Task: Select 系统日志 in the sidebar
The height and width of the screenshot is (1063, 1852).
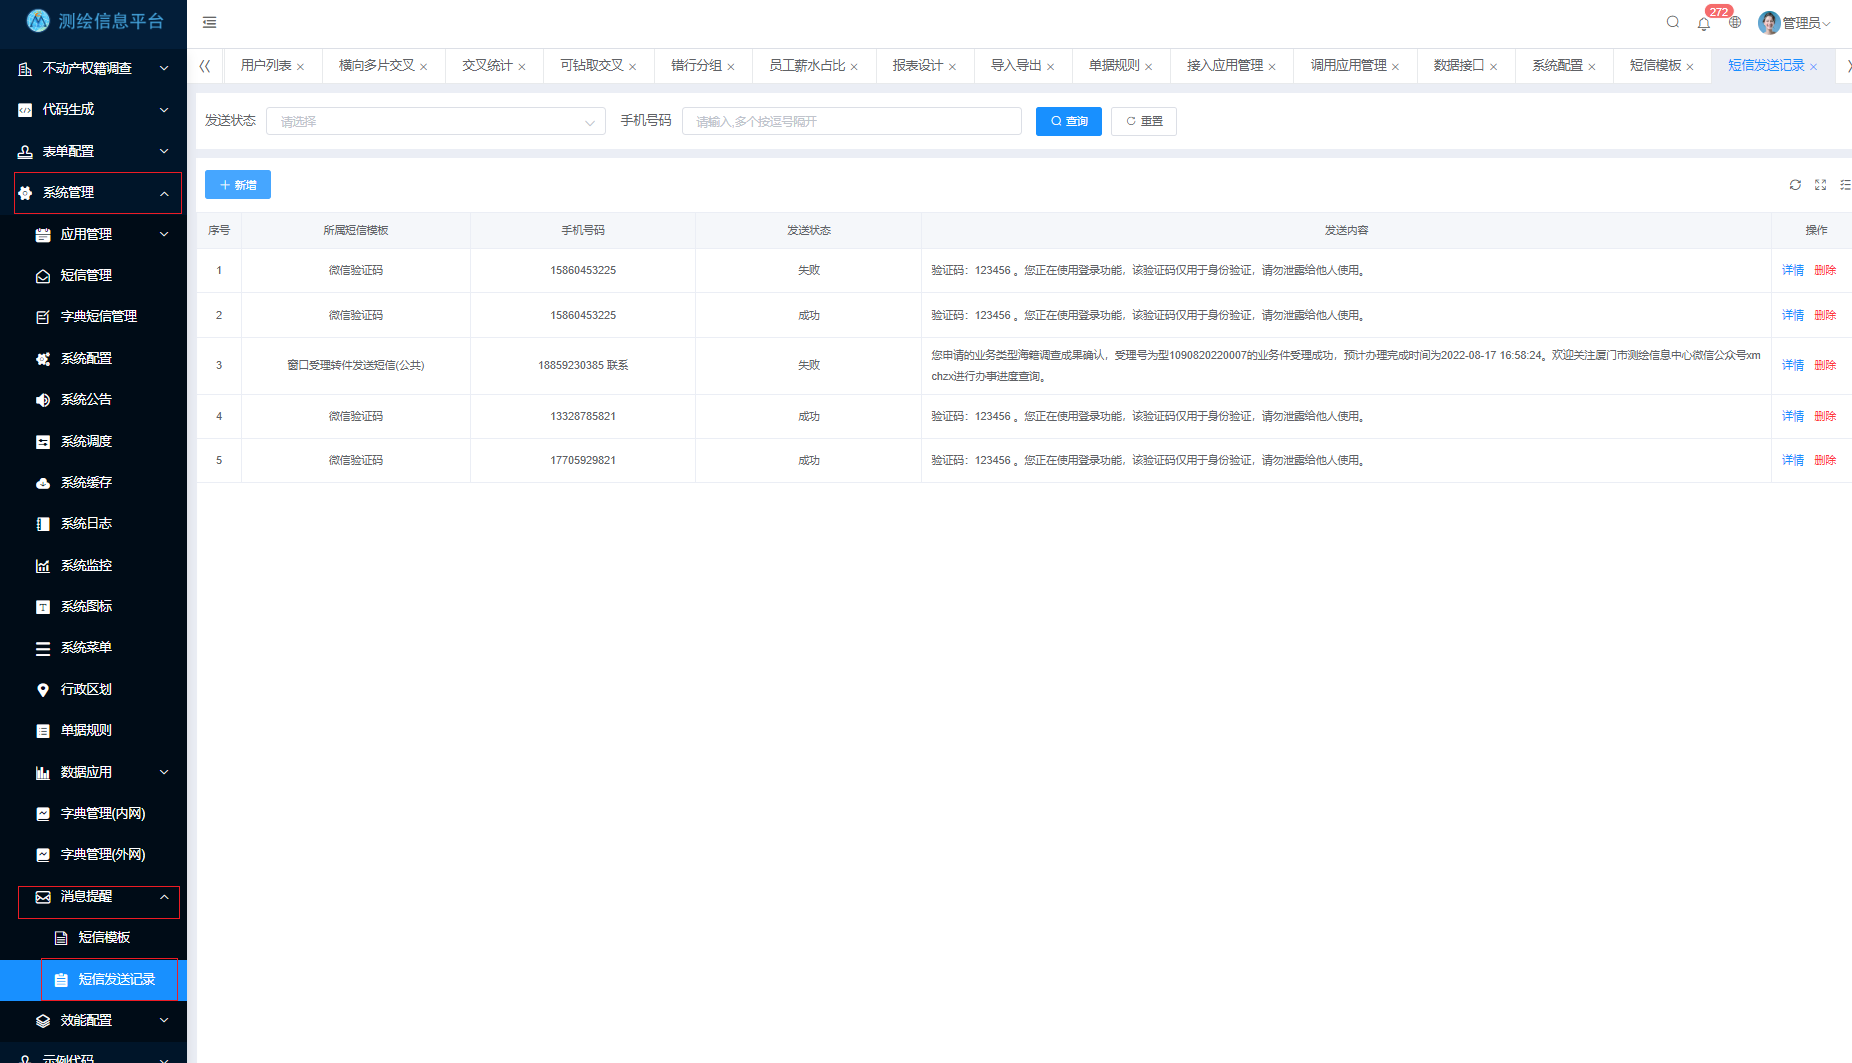Action: [86, 524]
